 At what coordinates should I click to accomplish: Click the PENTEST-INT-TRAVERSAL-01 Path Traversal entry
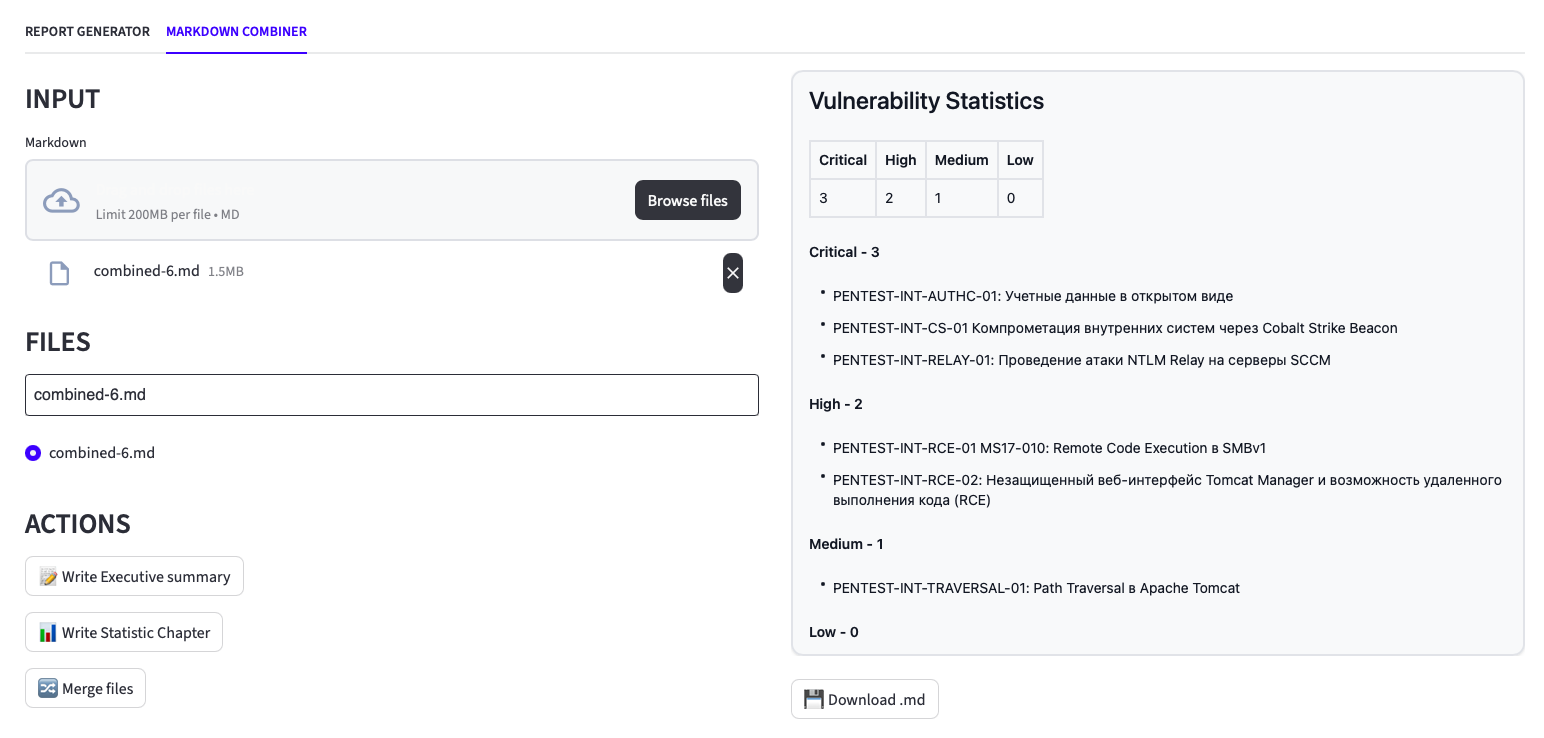coord(1036,588)
